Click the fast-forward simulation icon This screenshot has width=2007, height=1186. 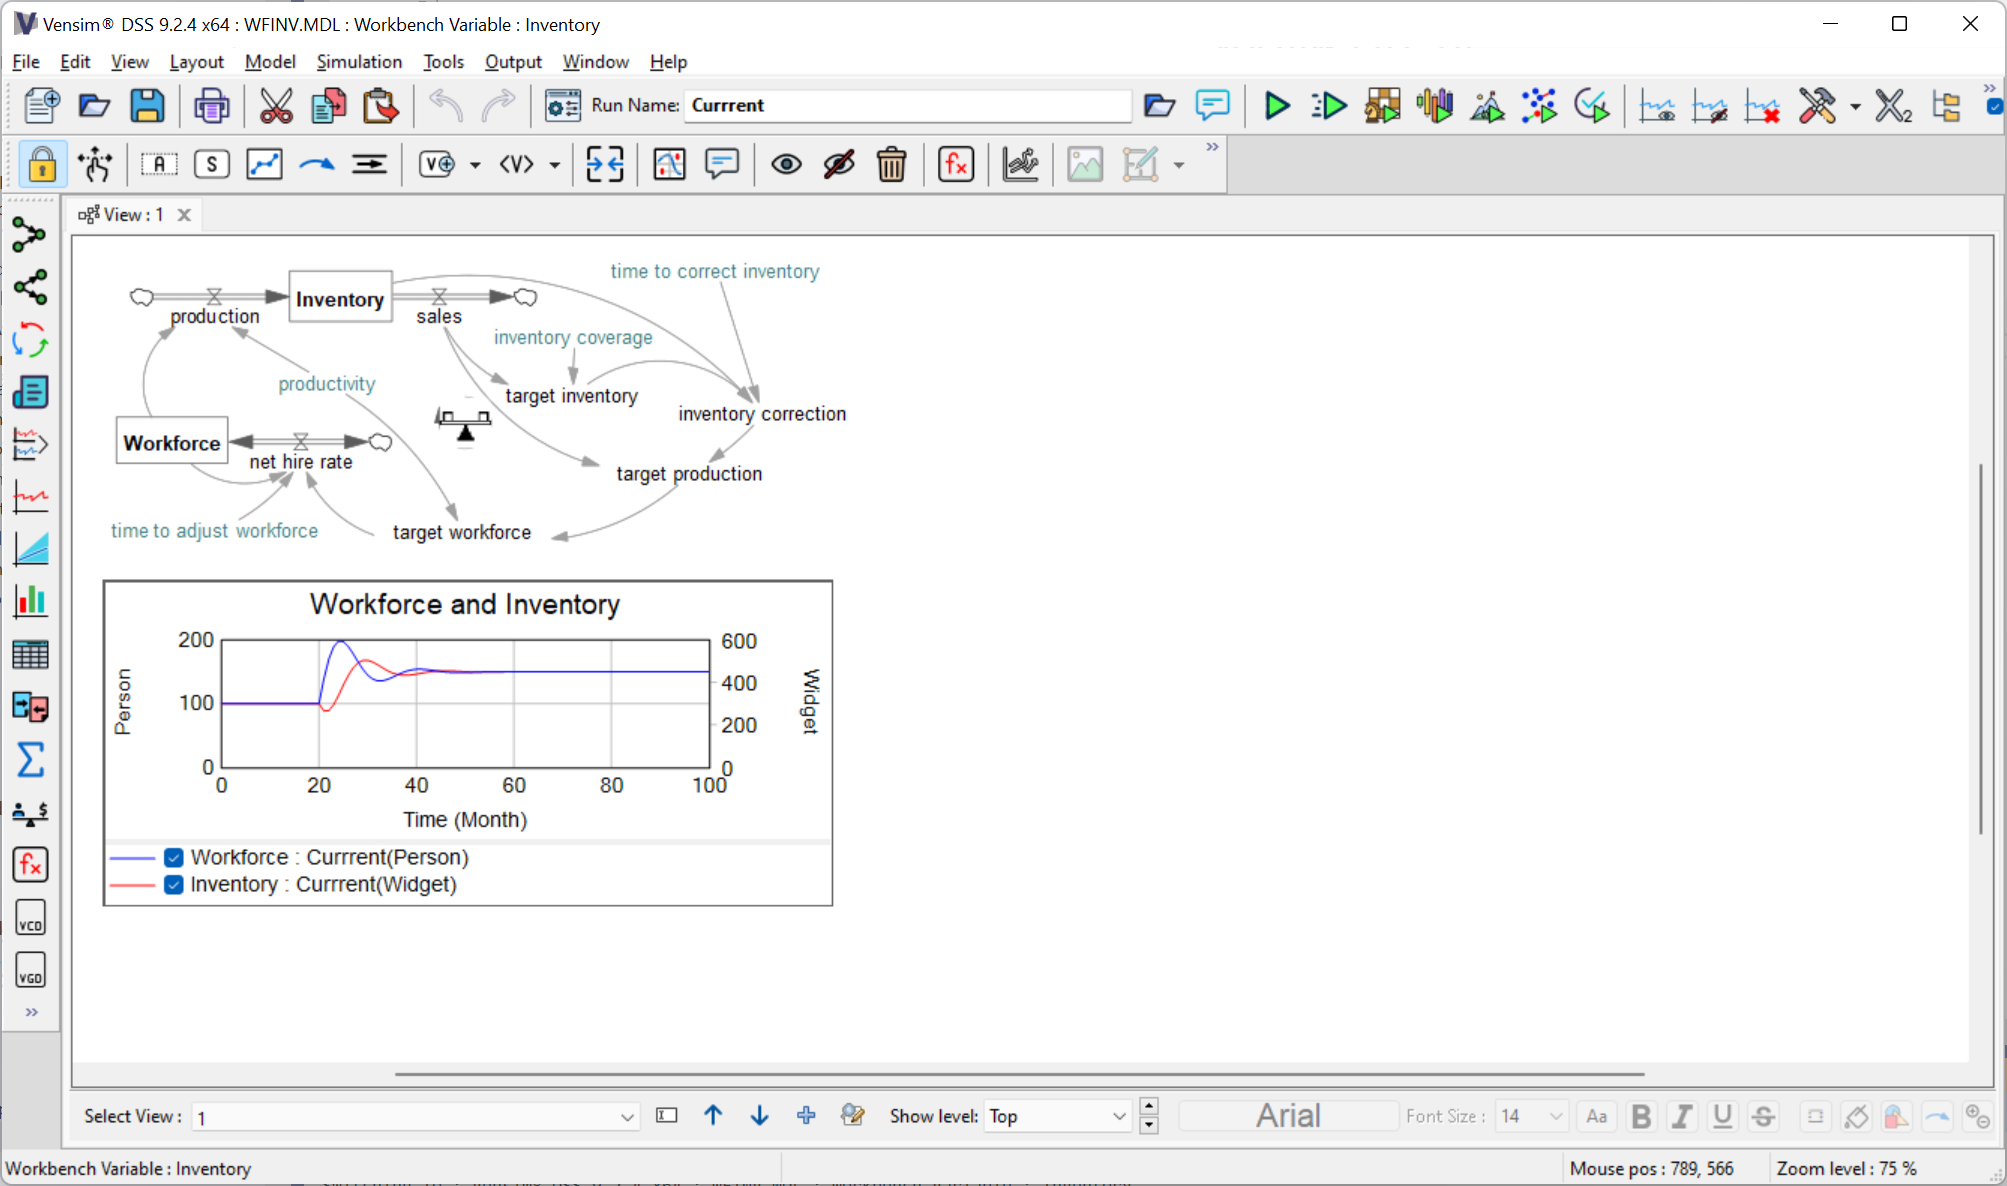point(1330,104)
